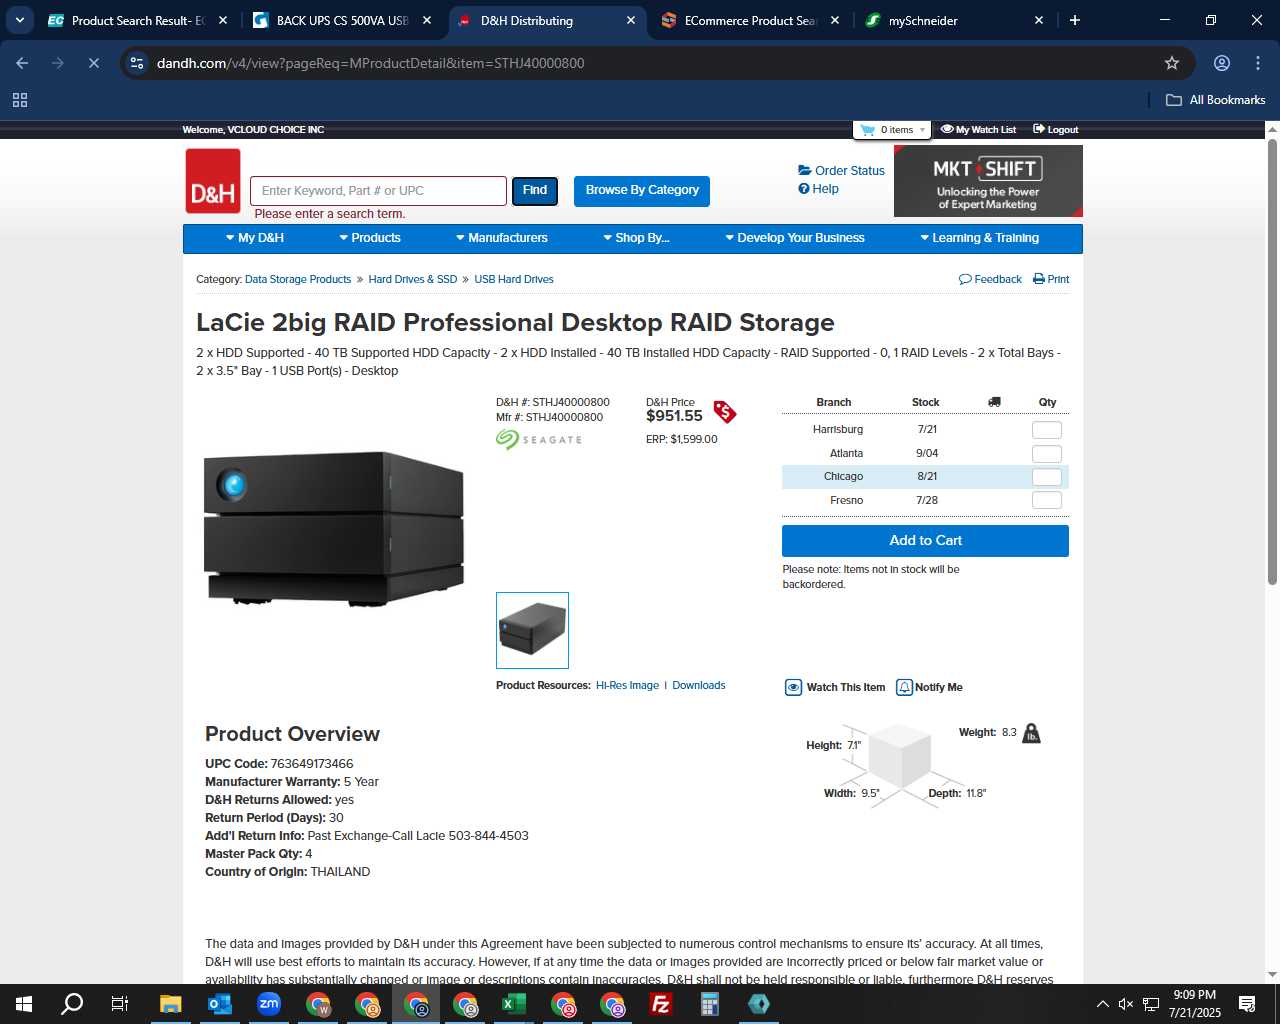
Task: Expand Shop By... menu
Action: pyautogui.click(x=636, y=238)
